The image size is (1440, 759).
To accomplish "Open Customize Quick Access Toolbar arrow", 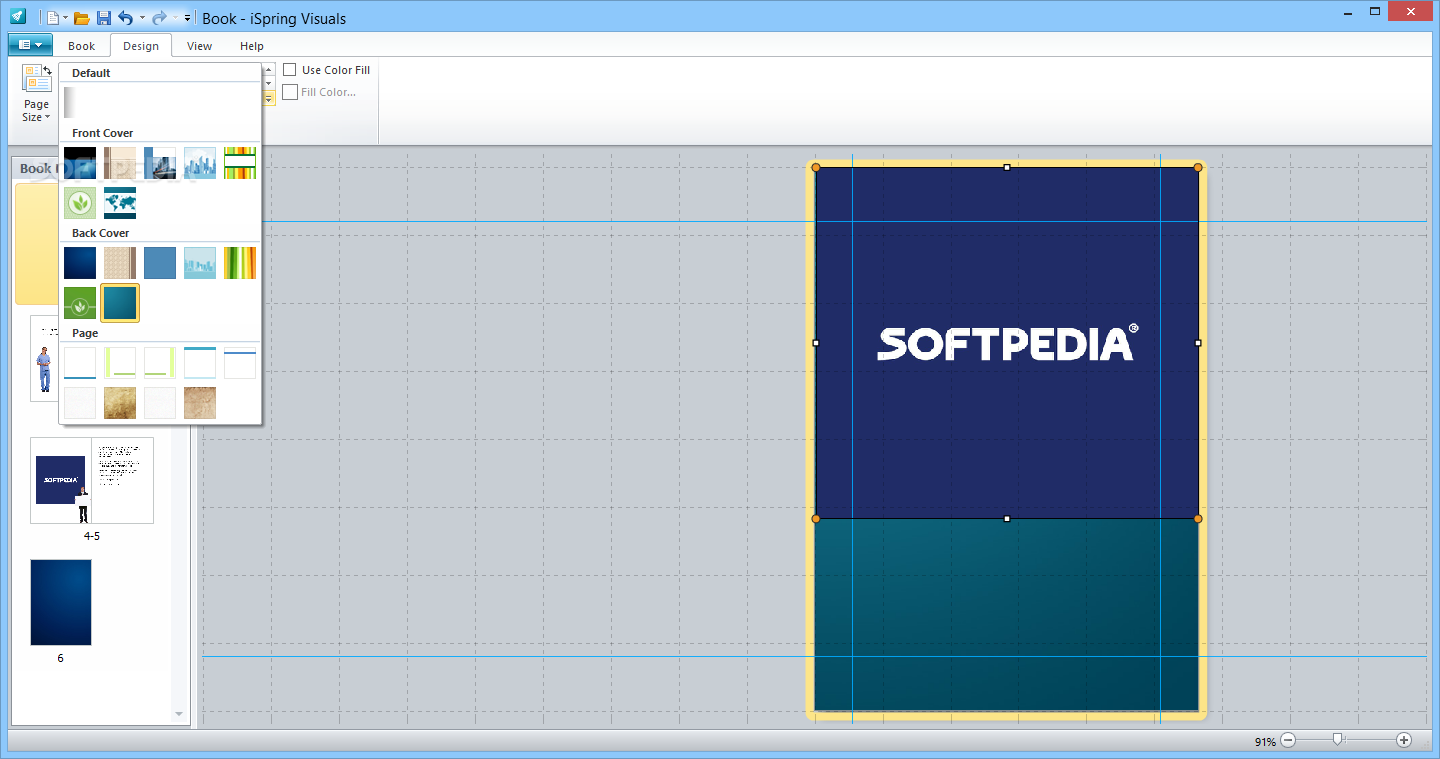I will pyautogui.click(x=188, y=18).
